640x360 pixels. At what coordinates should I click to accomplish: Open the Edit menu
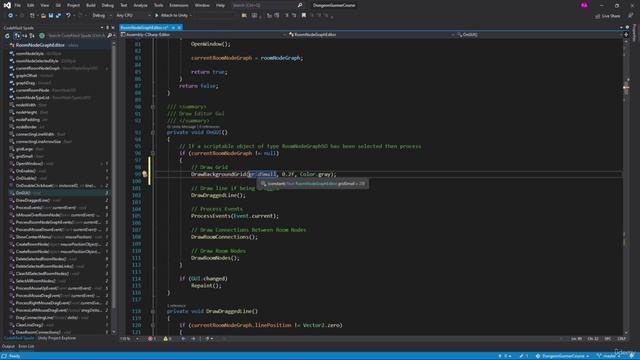[31, 5]
